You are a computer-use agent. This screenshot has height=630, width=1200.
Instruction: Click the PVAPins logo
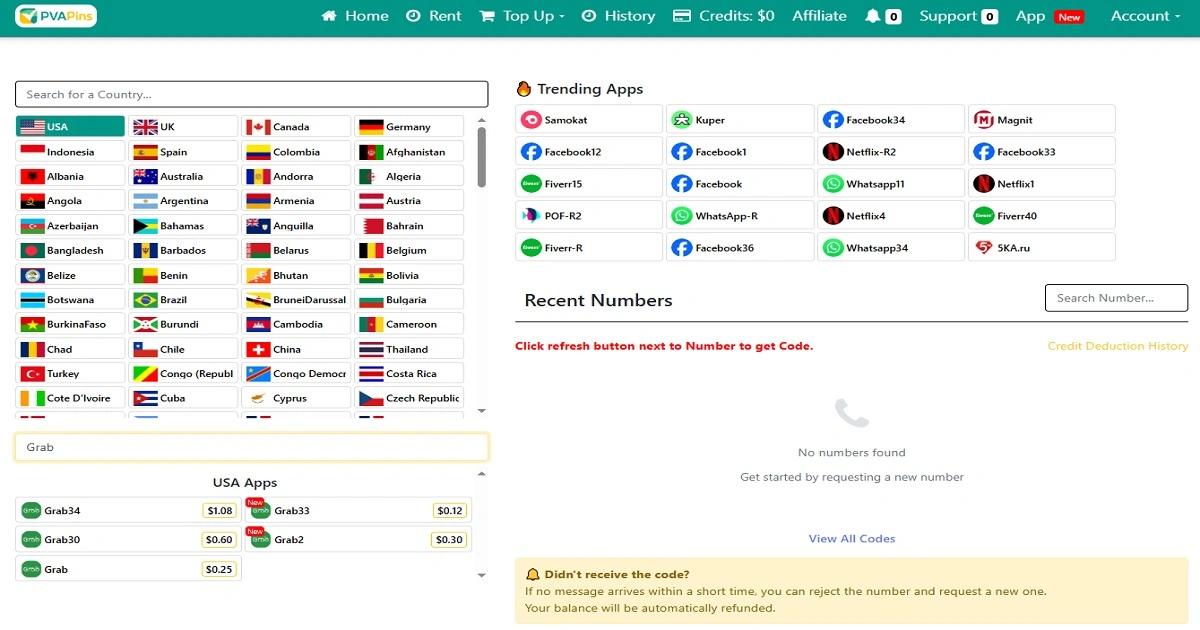pyautogui.click(x=56, y=16)
